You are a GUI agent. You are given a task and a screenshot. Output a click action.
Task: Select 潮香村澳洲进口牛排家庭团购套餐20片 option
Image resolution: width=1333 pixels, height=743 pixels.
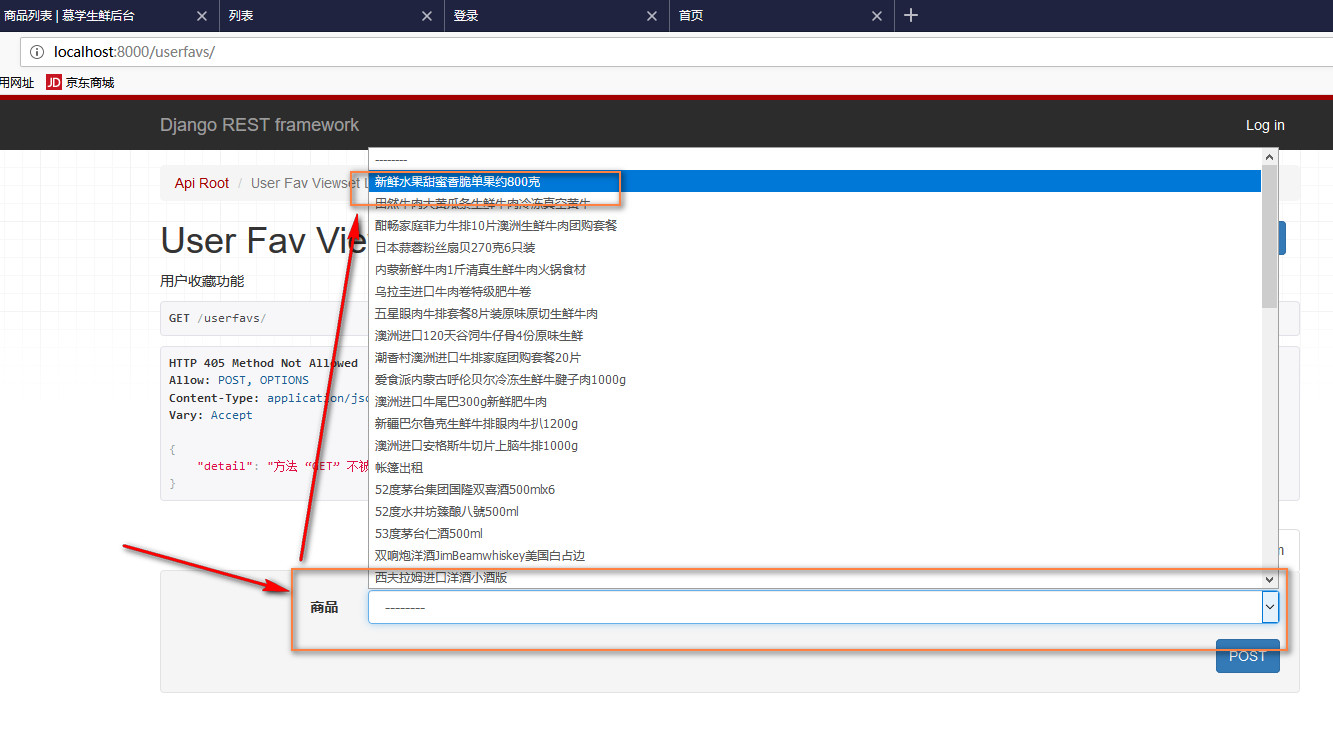pos(815,357)
